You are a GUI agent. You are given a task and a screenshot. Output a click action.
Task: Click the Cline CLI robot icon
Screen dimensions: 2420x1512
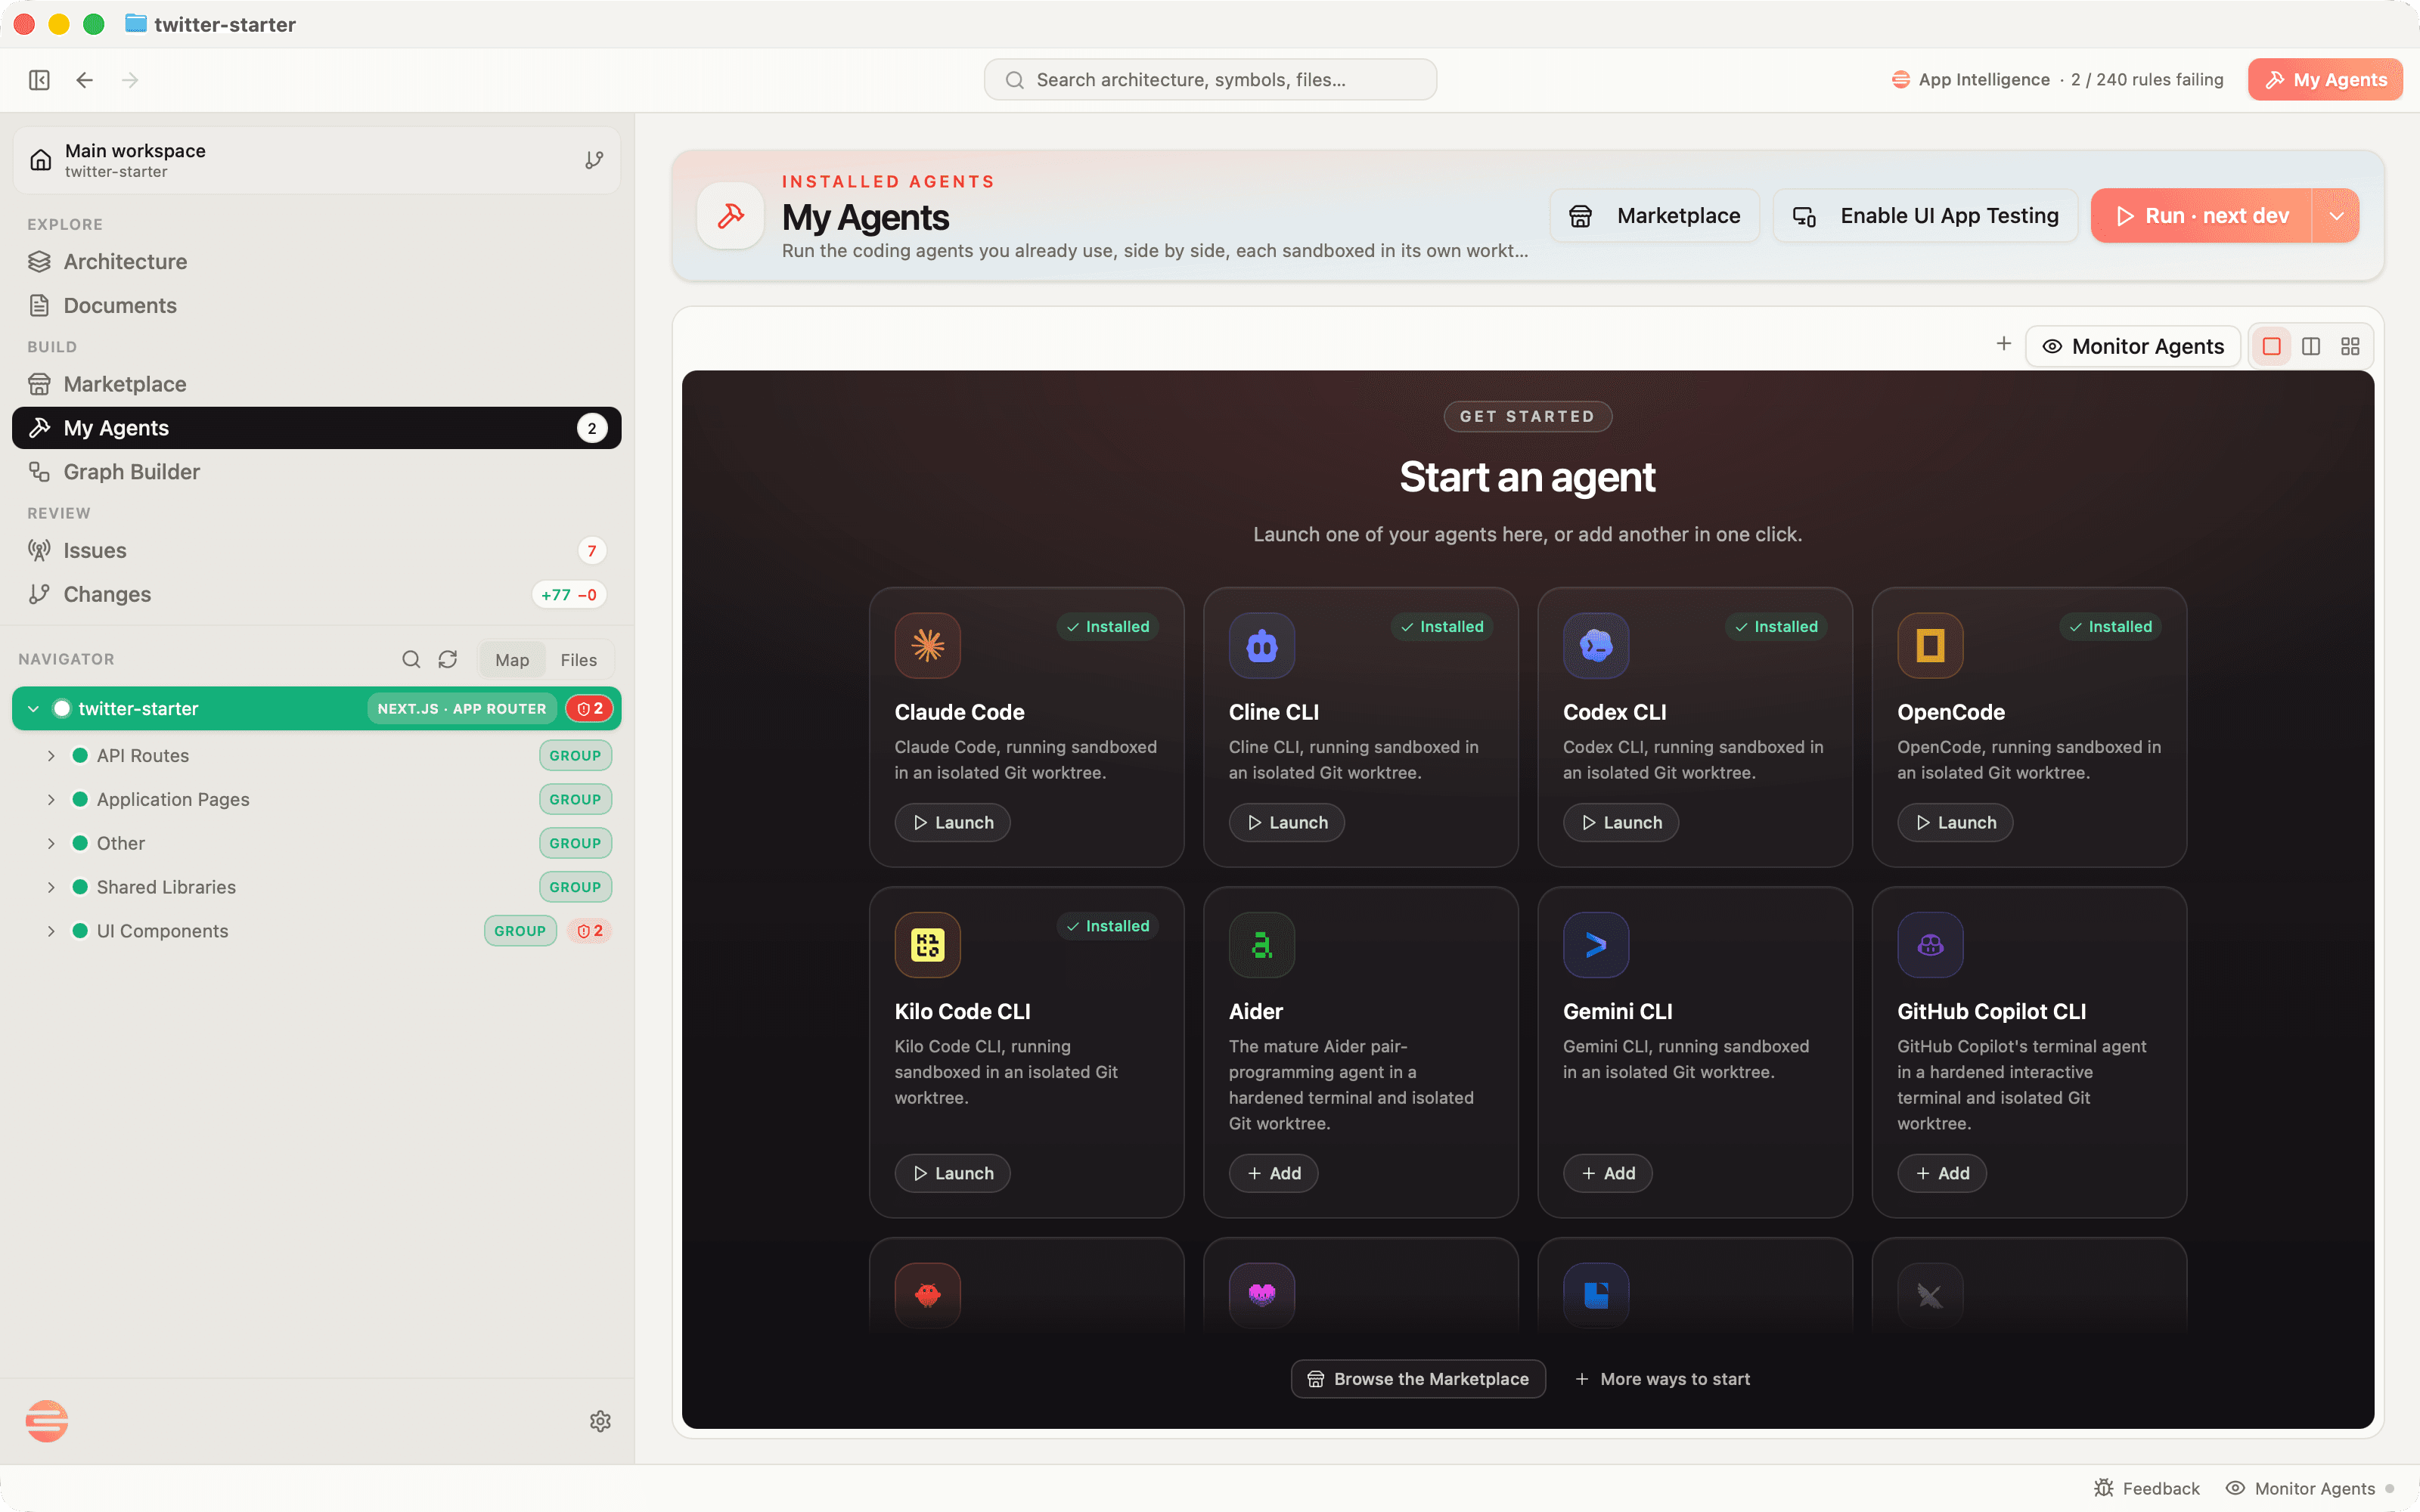pyautogui.click(x=1261, y=645)
